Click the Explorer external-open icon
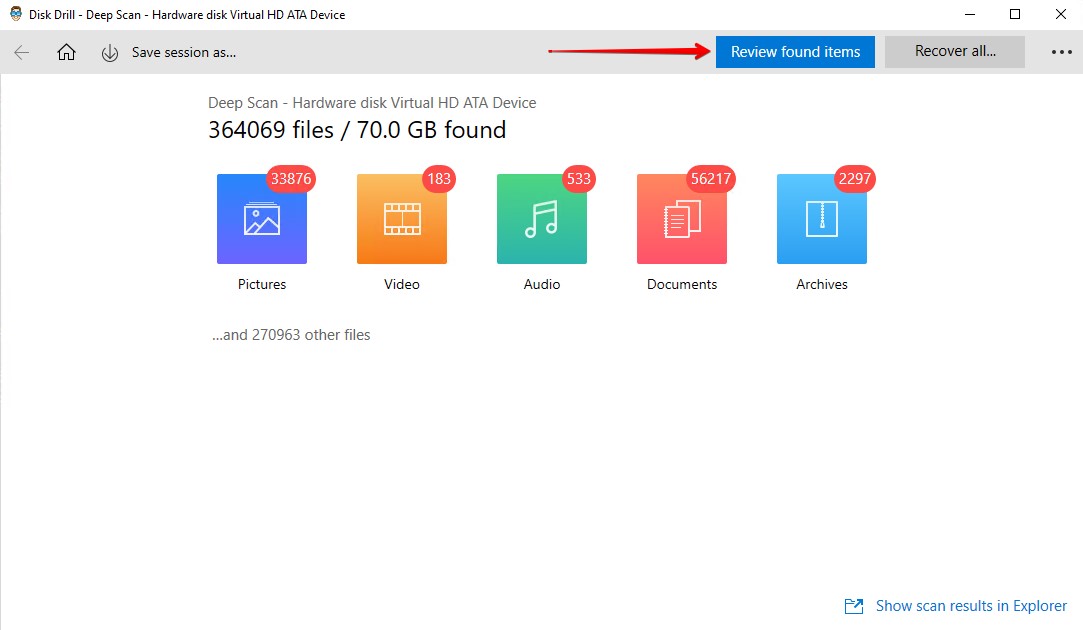 coord(854,606)
